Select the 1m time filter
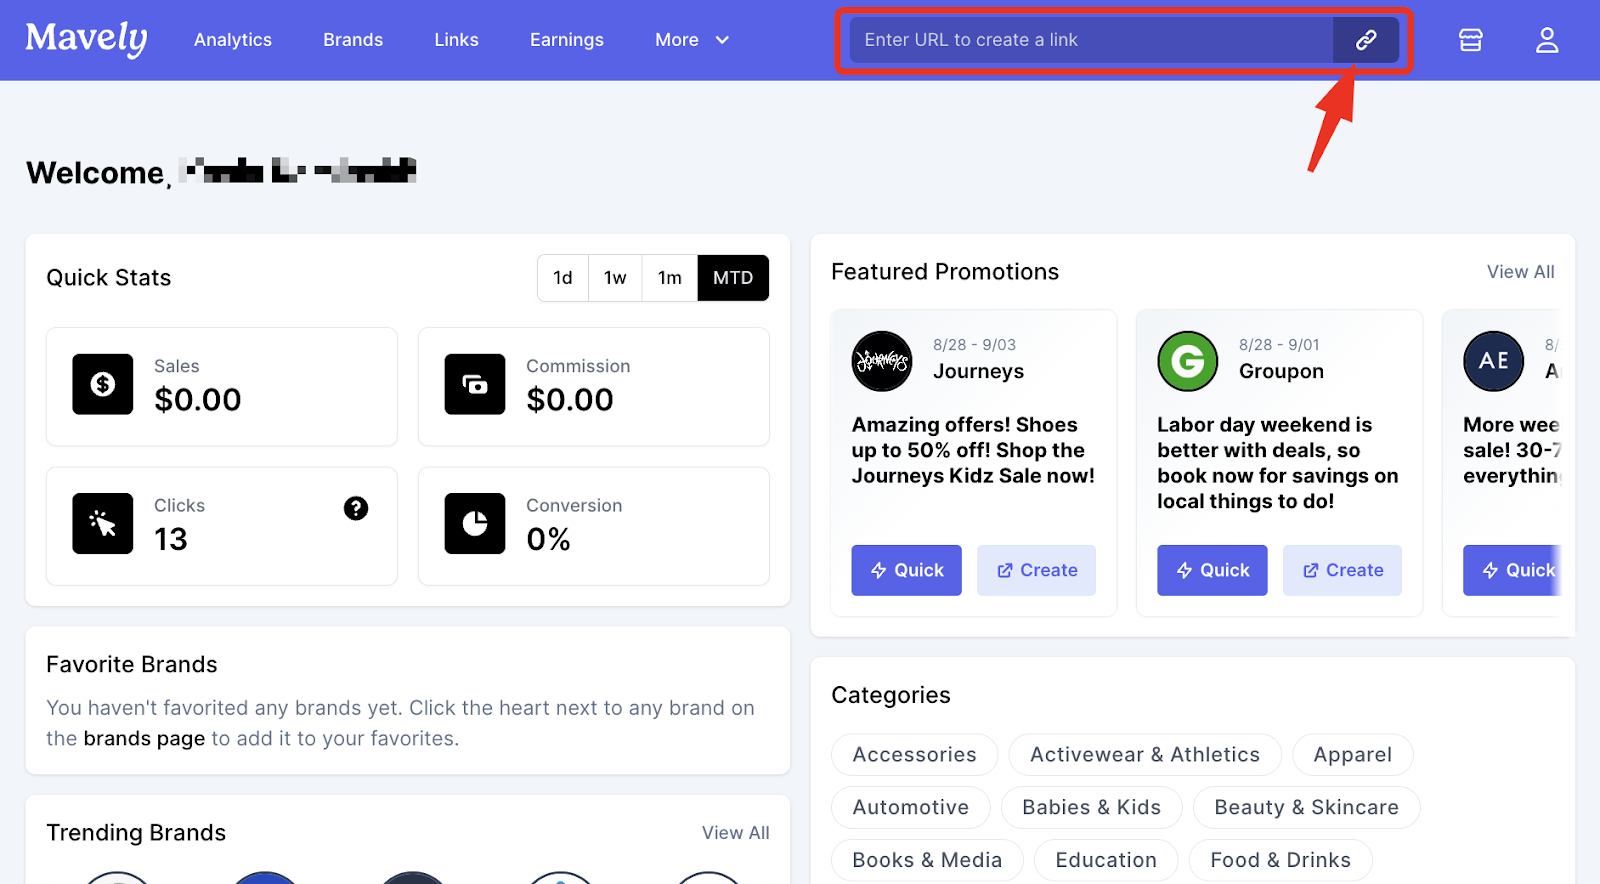 (x=668, y=278)
